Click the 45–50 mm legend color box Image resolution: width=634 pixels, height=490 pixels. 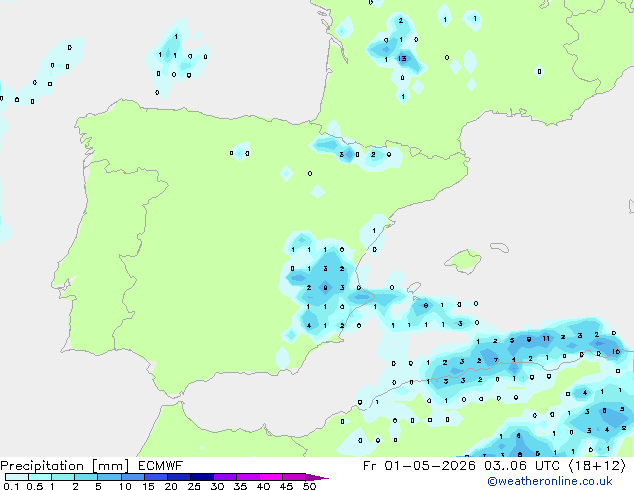tap(294, 477)
